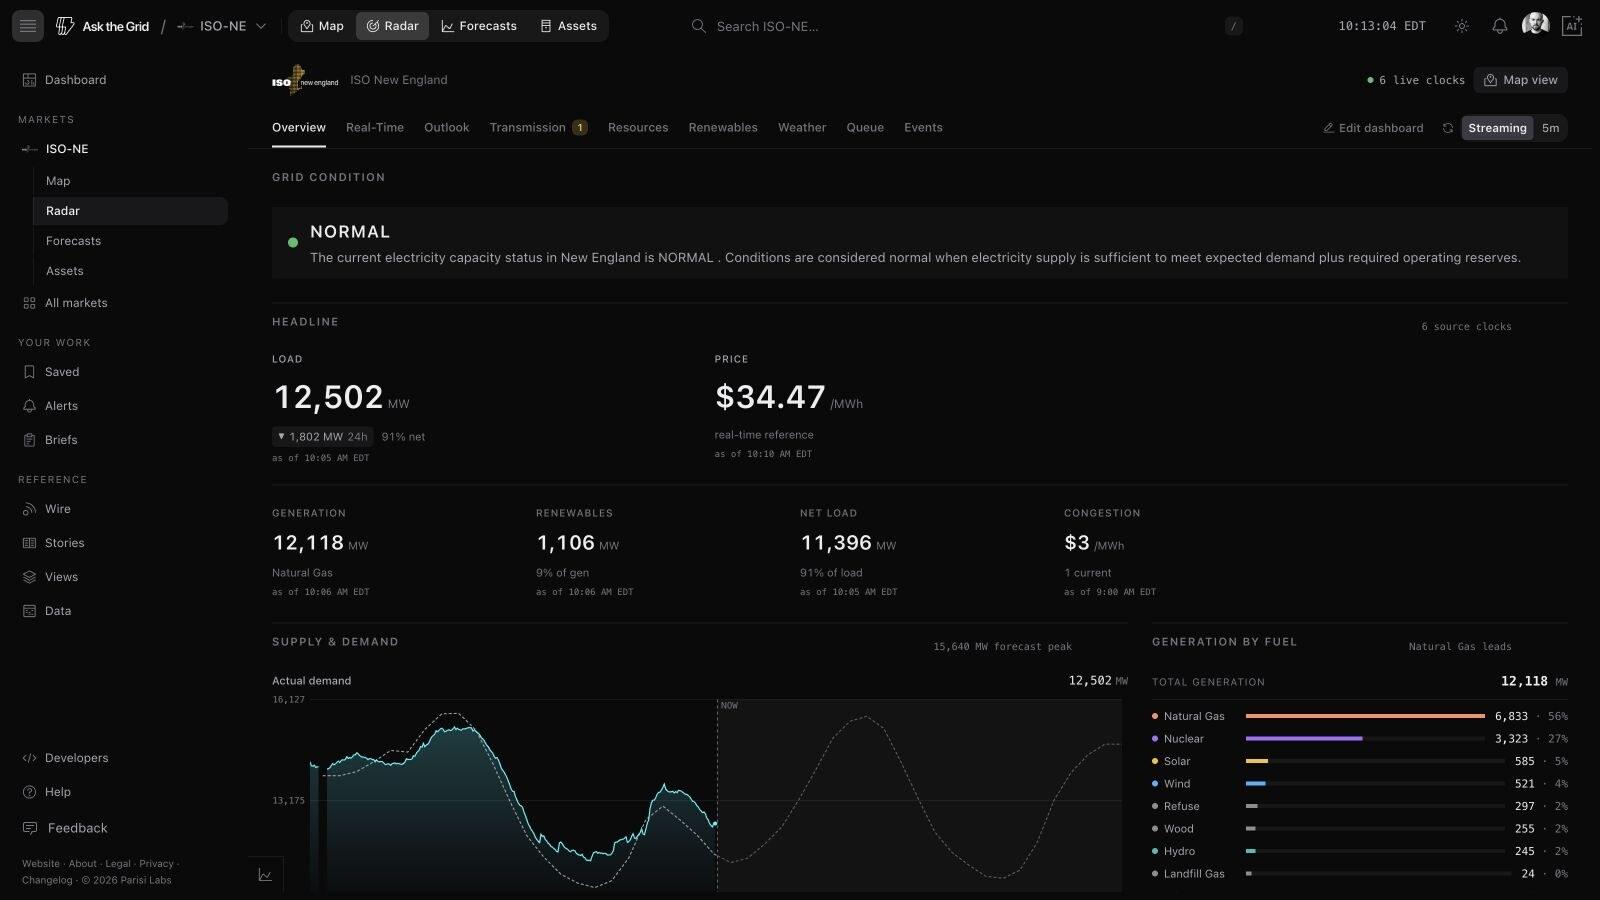Screen dimensions: 1600x900
Task: Click the NOW marker on demand chart
Action: [729, 706]
